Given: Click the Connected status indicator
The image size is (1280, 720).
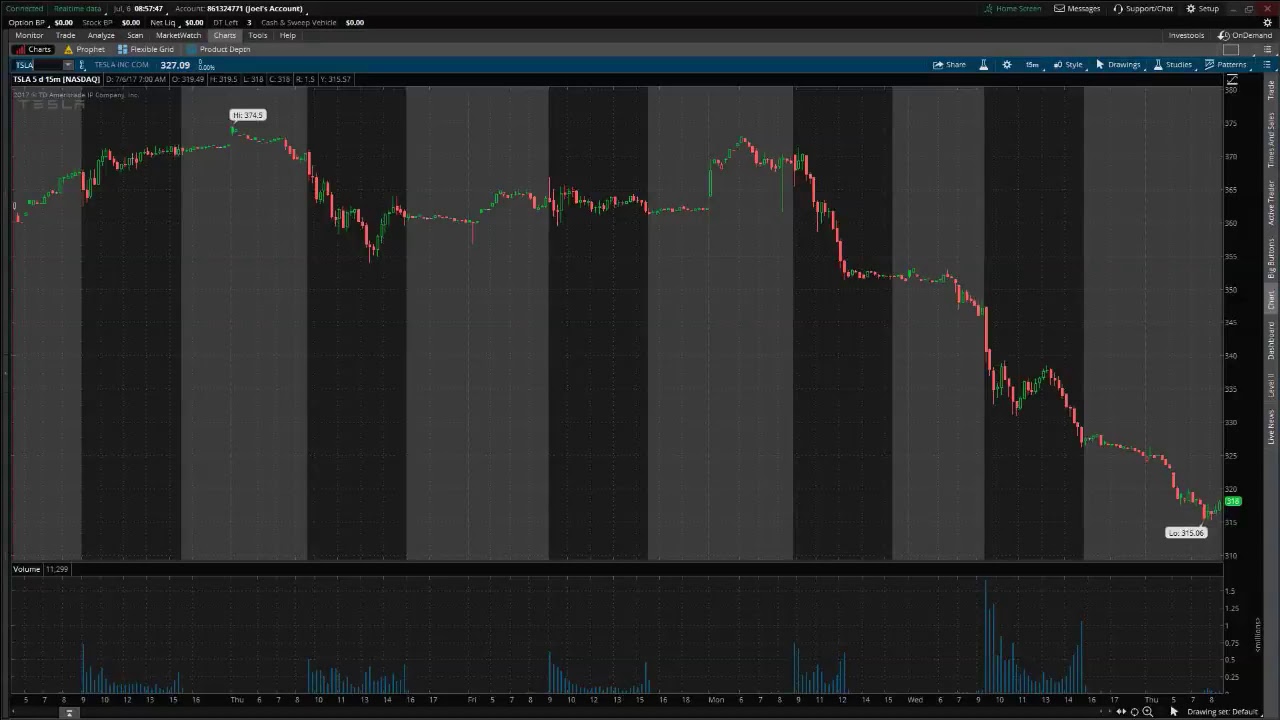Looking at the screenshot, I should tap(25, 8).
